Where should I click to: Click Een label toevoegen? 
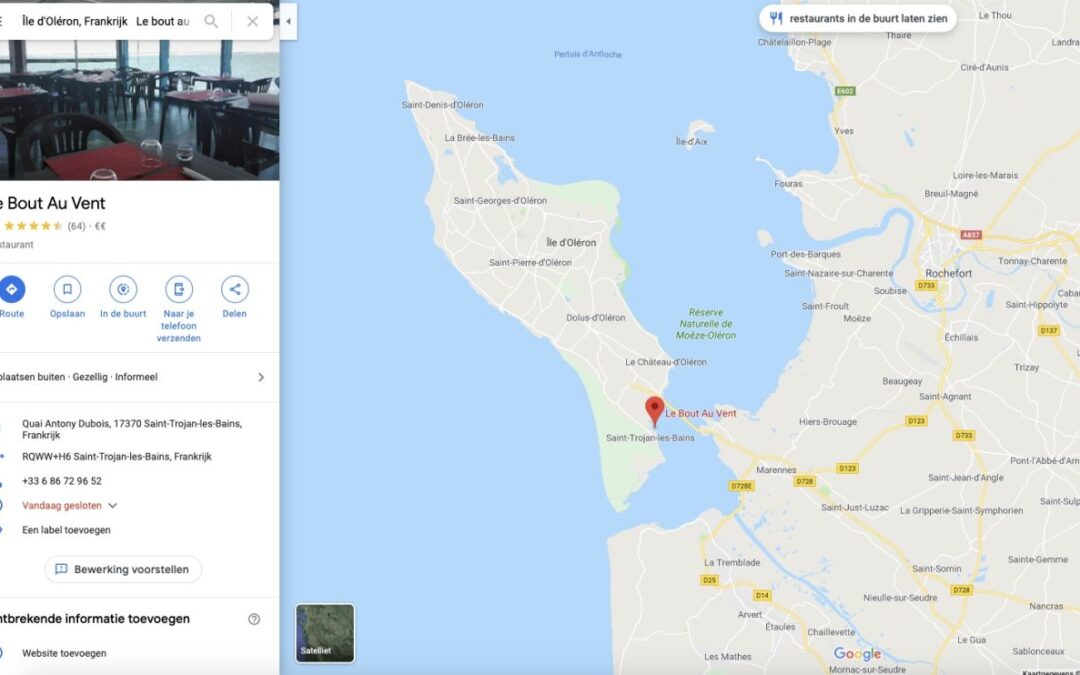(x=66, y=530)
